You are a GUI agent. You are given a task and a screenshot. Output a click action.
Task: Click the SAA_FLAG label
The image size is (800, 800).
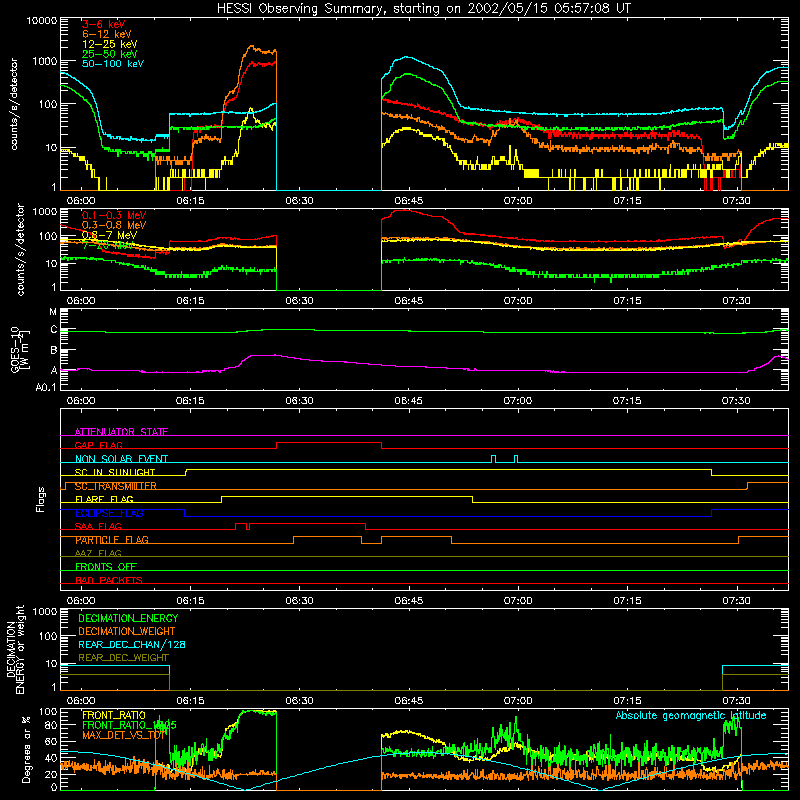coord(98,526)
